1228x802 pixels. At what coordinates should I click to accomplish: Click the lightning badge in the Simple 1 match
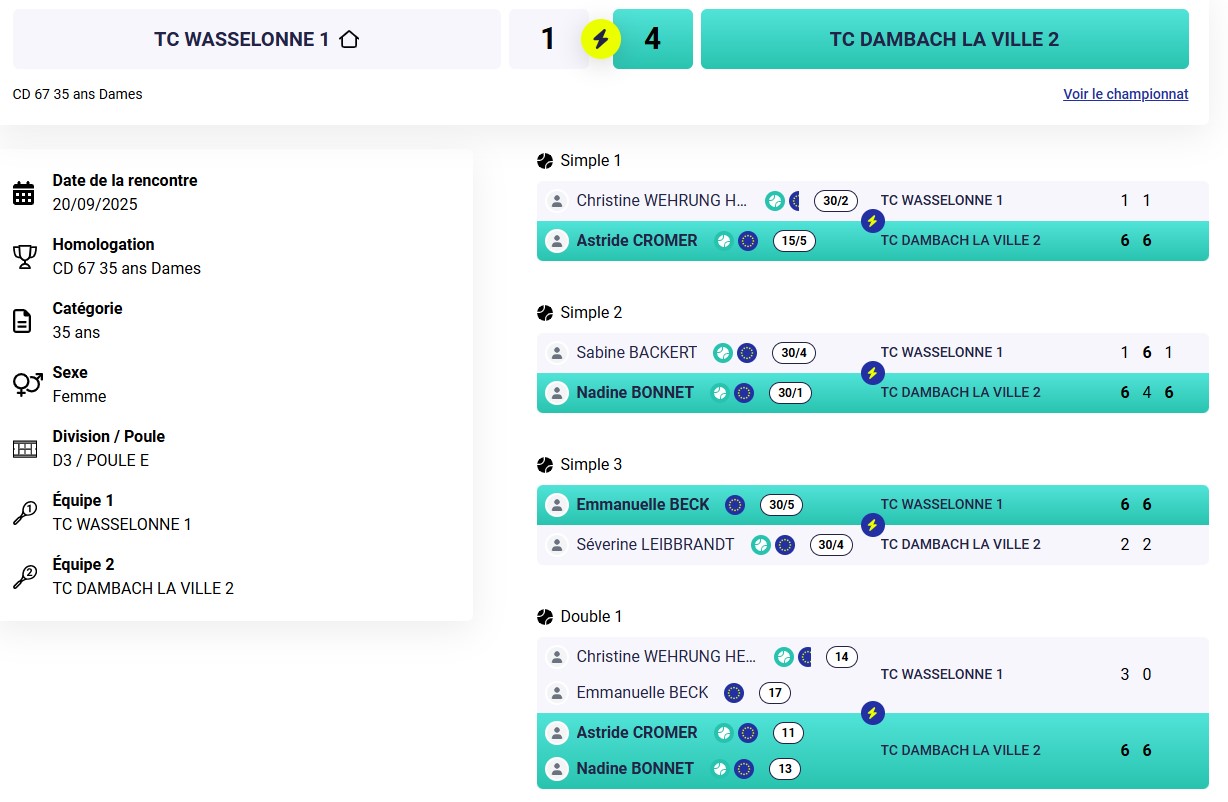coord(872,221)
